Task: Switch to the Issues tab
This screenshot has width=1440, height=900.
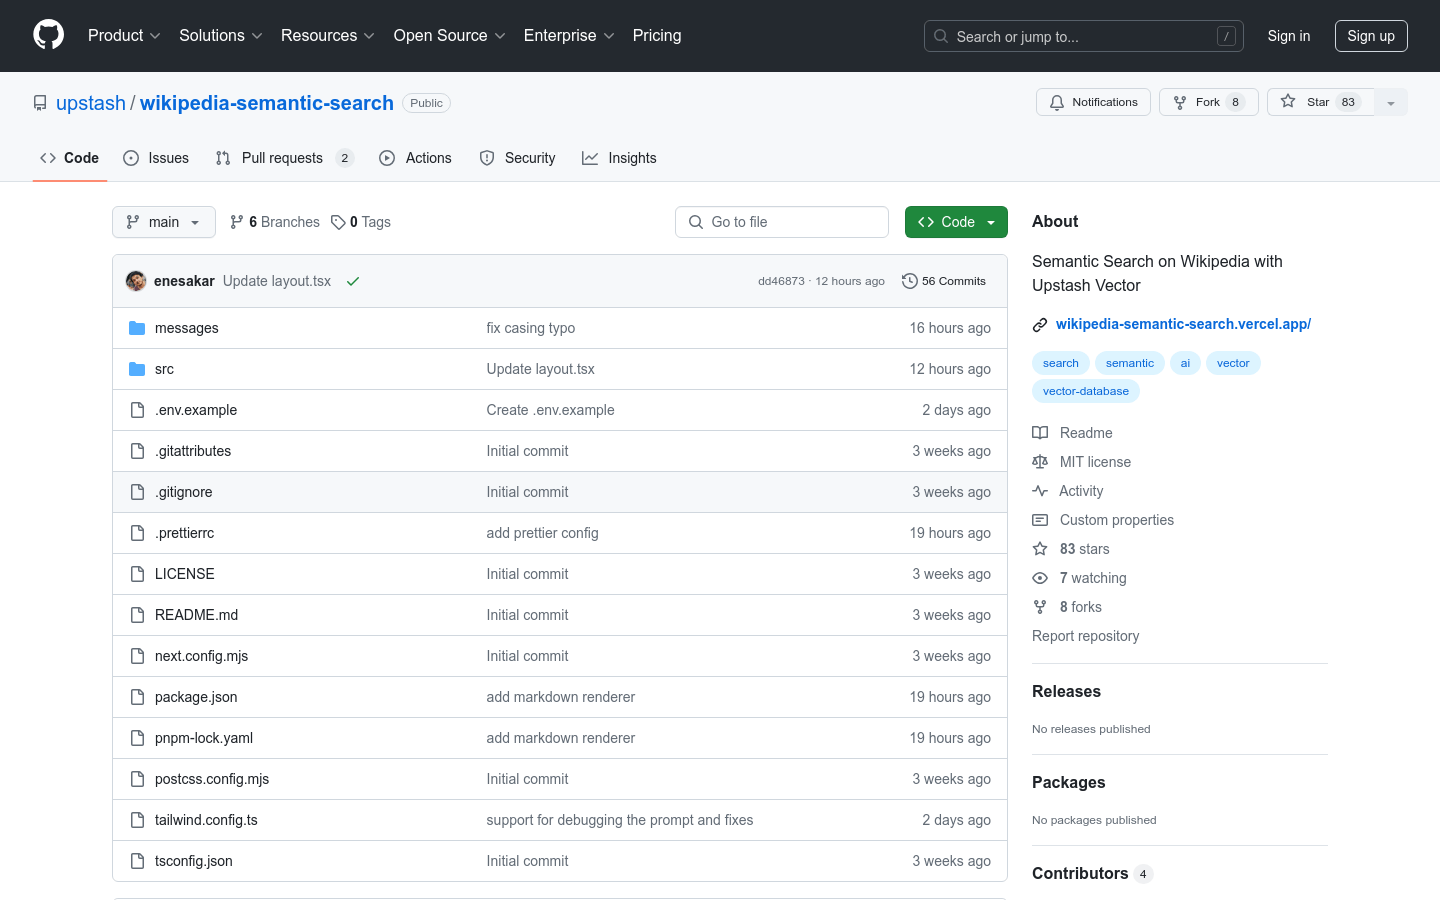Action: pos(156,158)
